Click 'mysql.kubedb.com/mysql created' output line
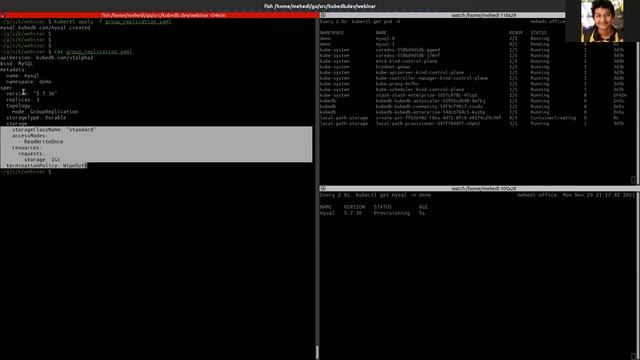Screen dimensions: 640x360 [45, 28]
